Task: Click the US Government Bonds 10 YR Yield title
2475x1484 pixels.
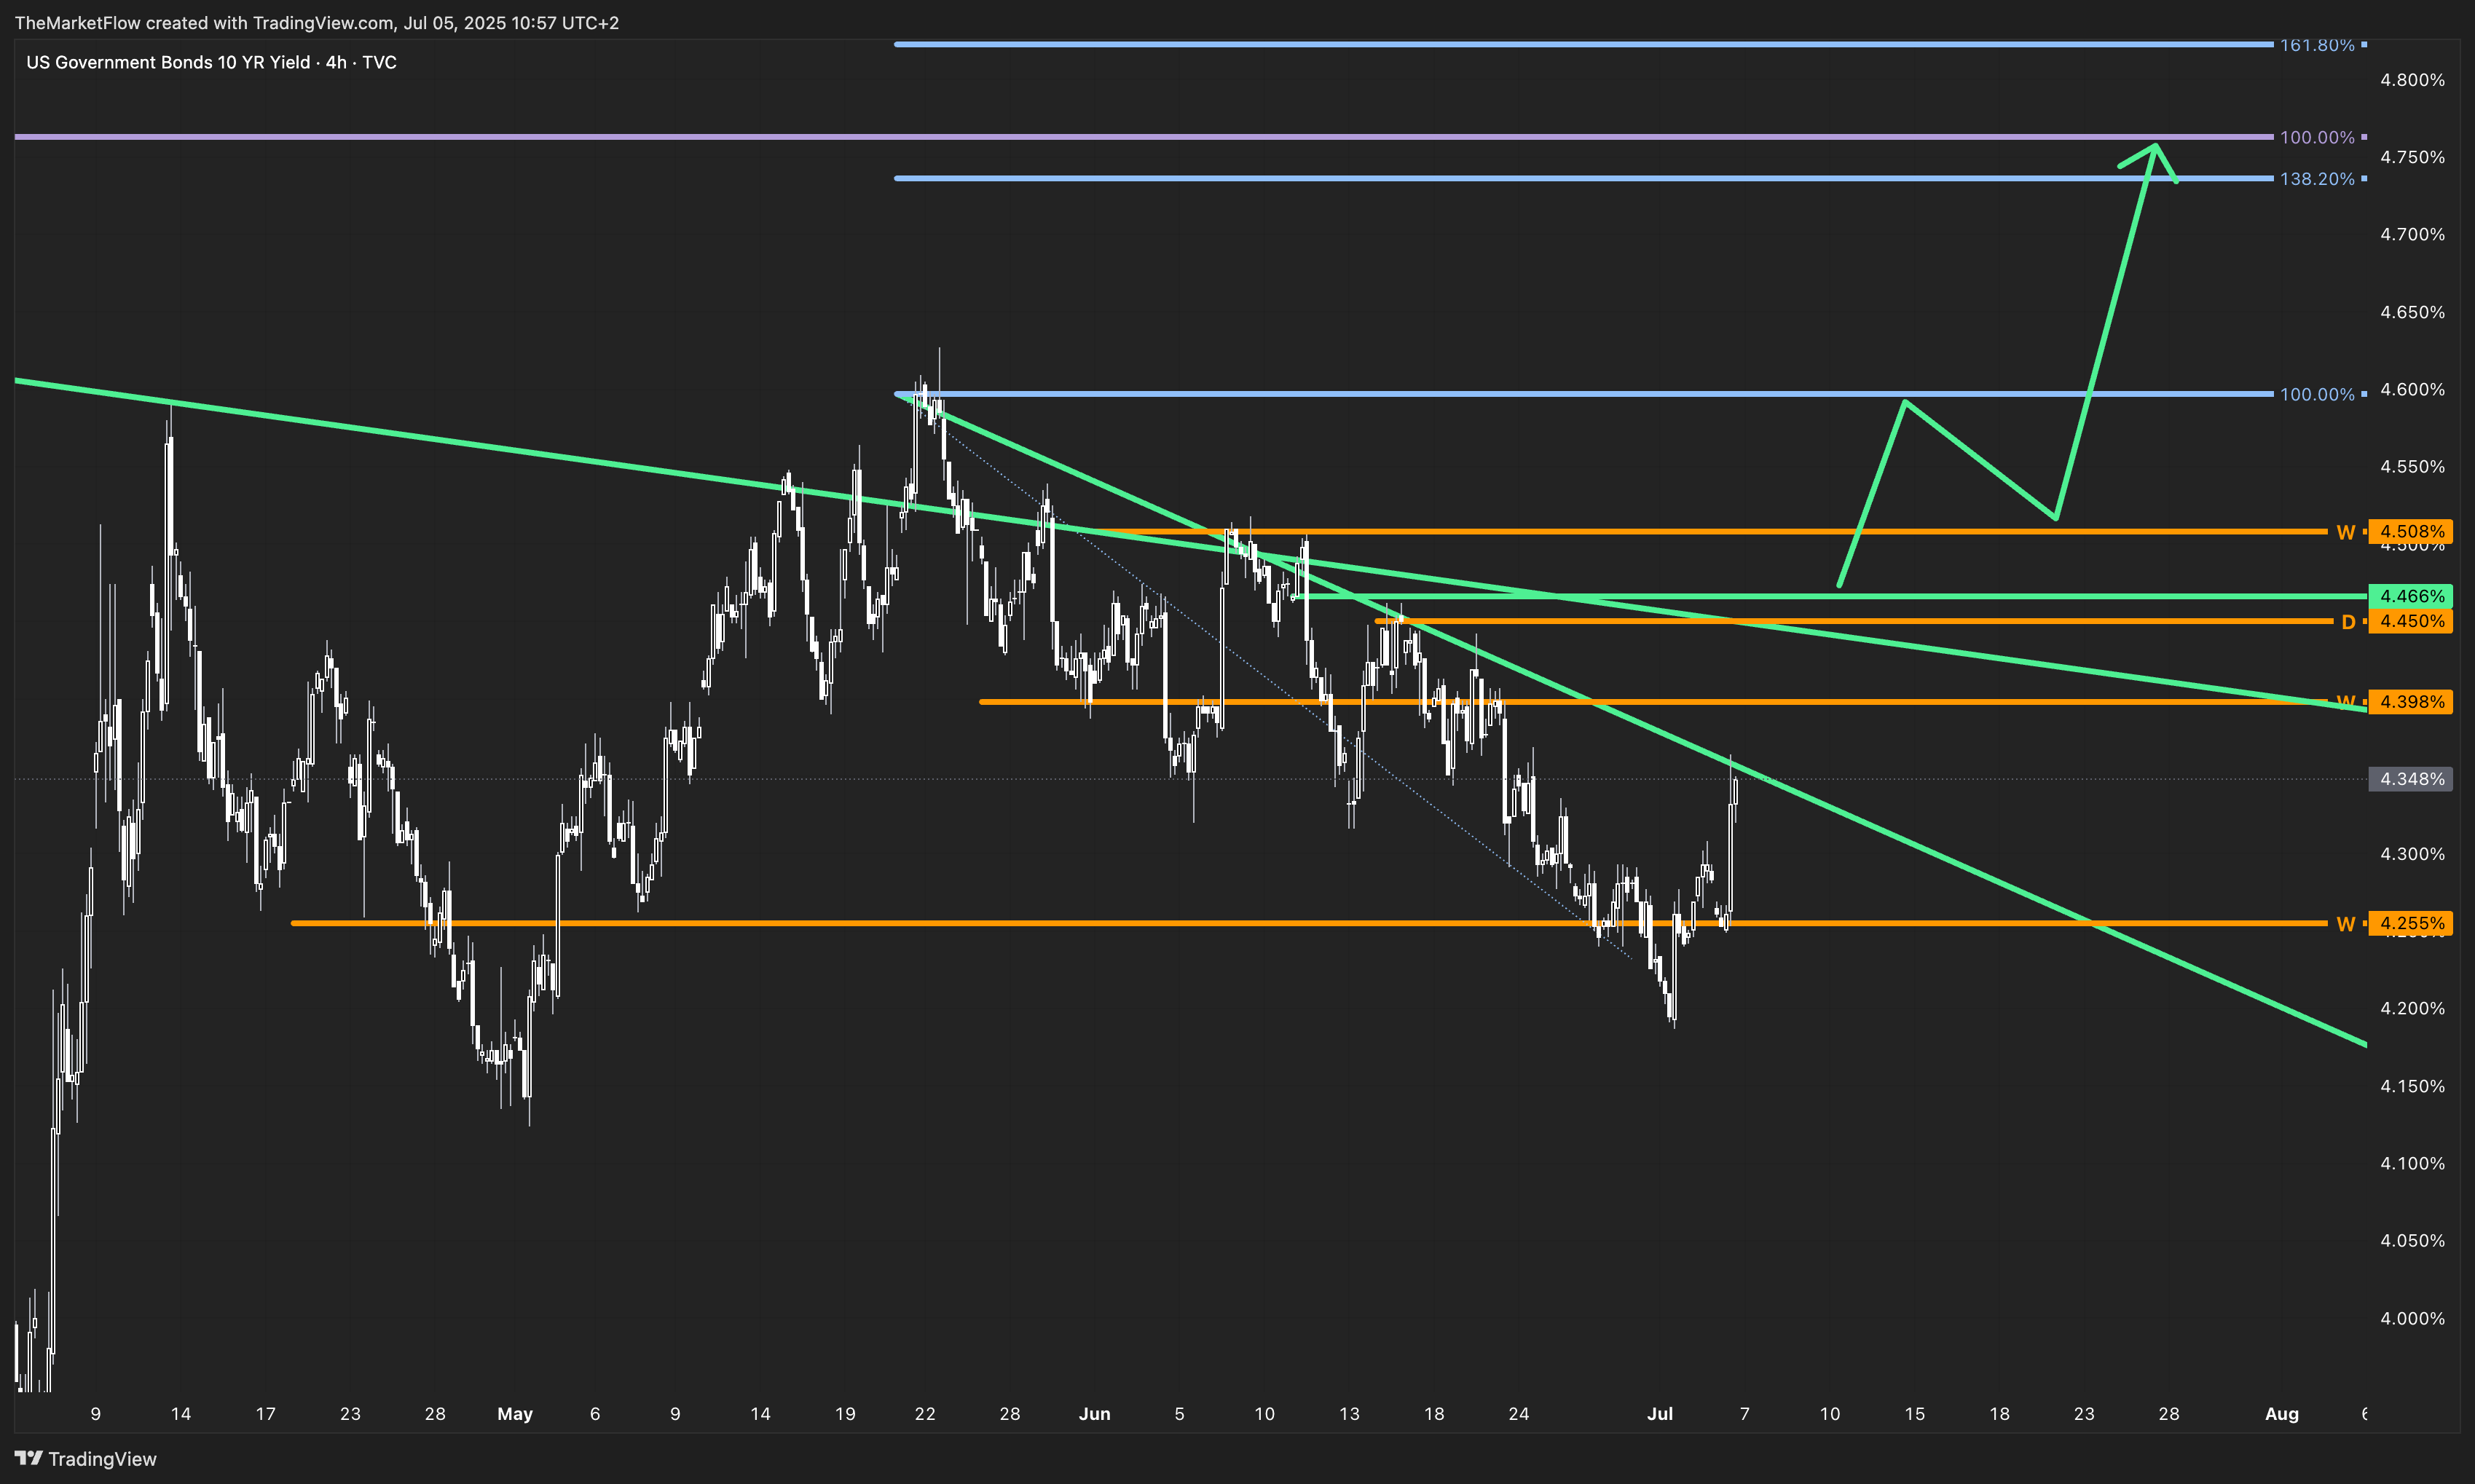Action: 211,62
